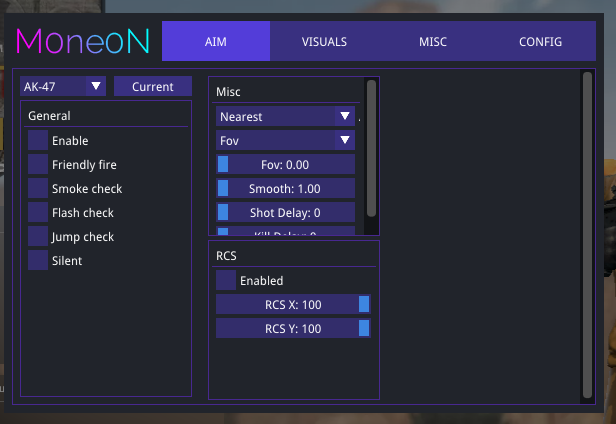616x424 pixels.
Task: Click the RCS Y: 100 slider
Action: (x=293, y=328)
